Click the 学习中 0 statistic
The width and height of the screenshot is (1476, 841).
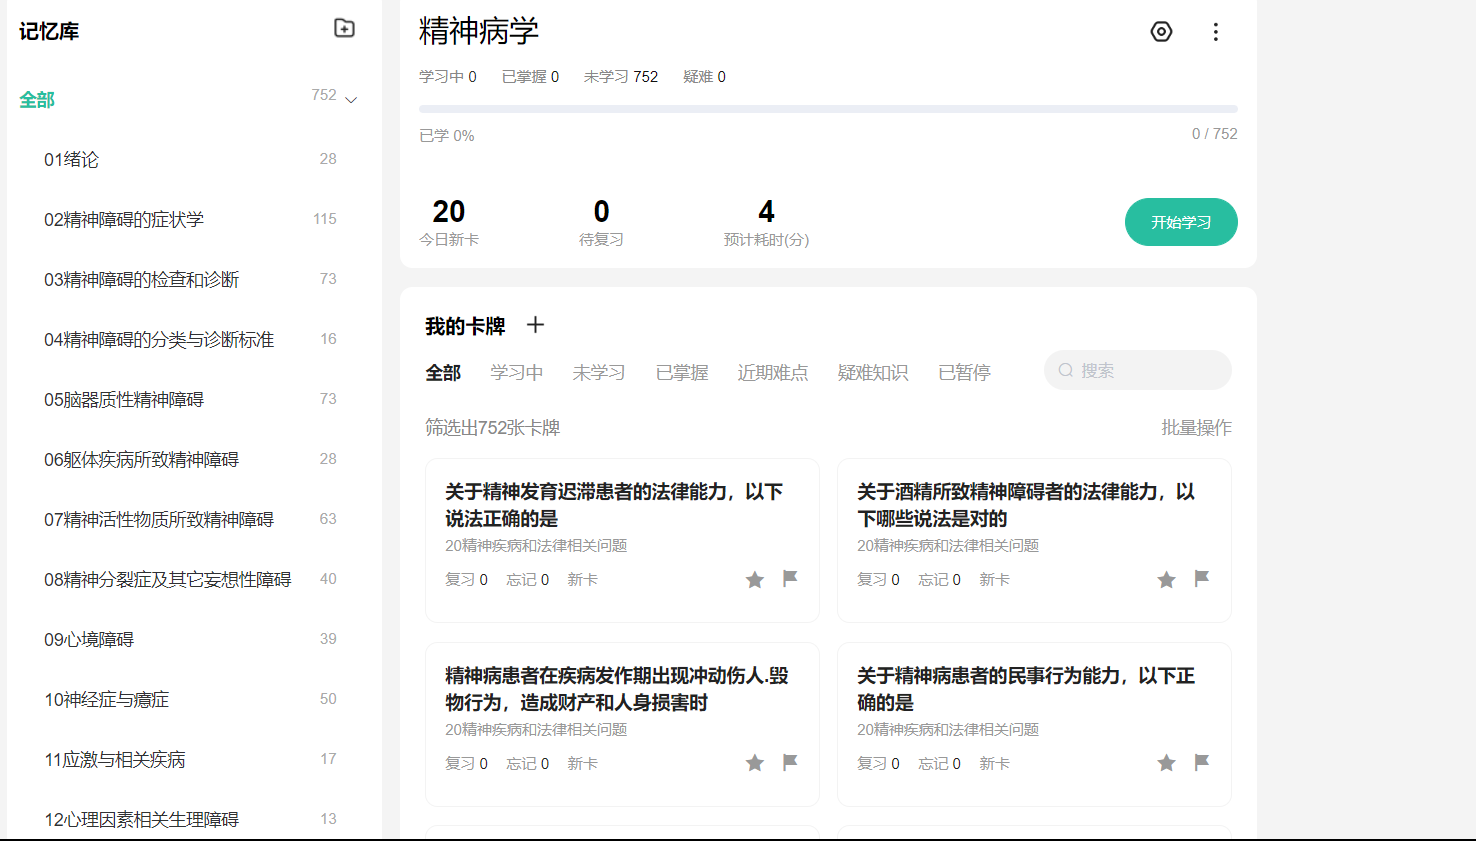coord(448,77)
